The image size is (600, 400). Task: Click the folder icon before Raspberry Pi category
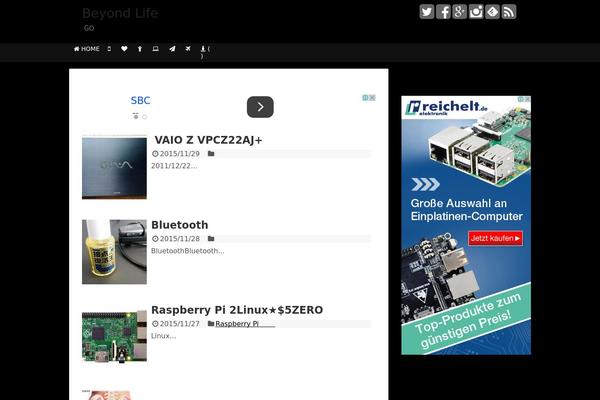coord(211,323)
